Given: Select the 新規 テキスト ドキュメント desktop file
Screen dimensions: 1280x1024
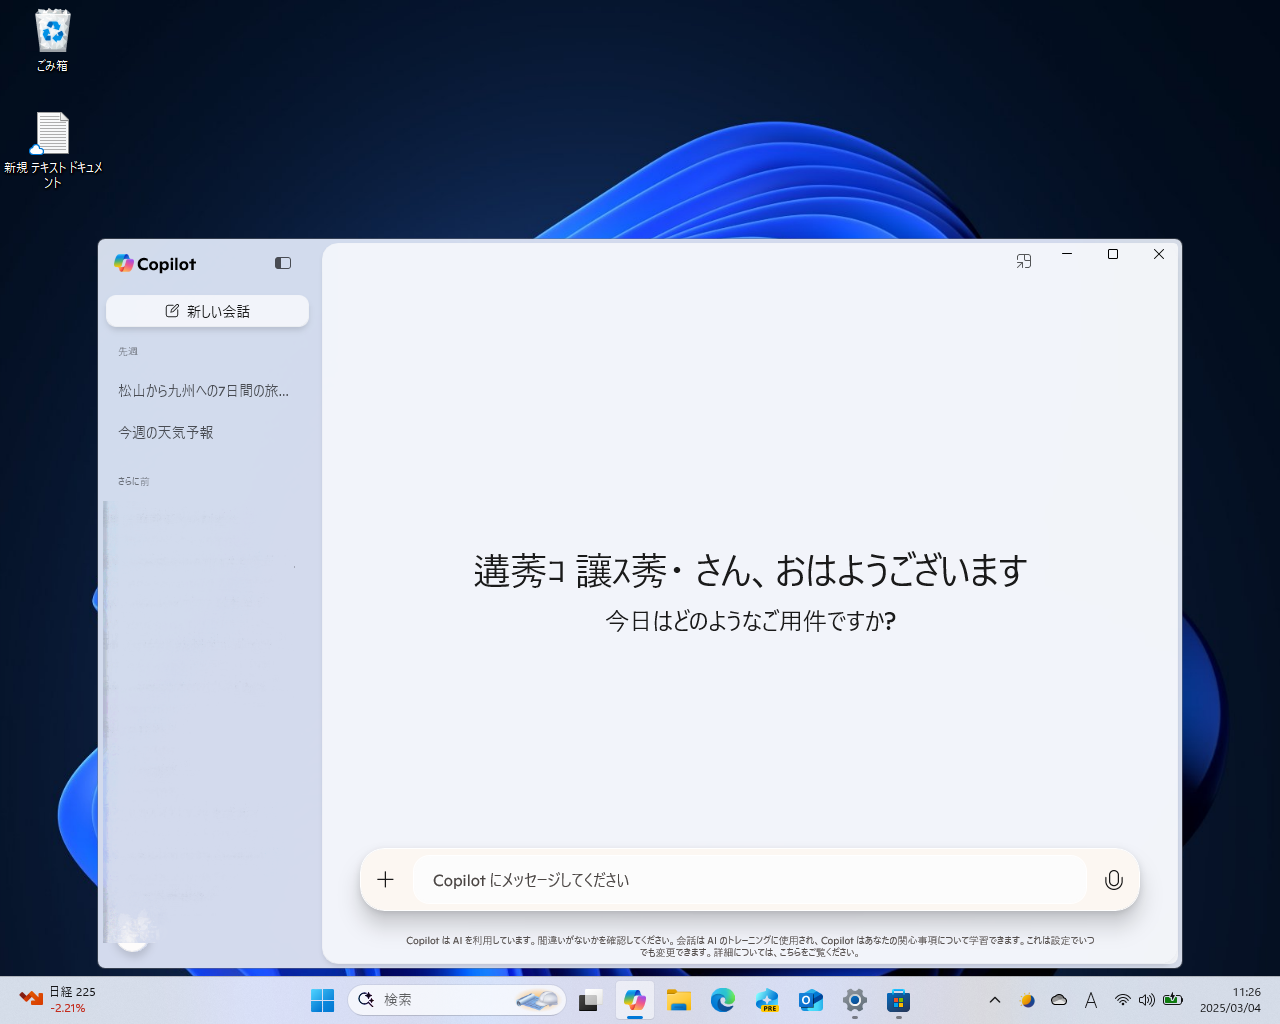Looking at the screenshot, I should pyautogui.click(x=53, y=150).
